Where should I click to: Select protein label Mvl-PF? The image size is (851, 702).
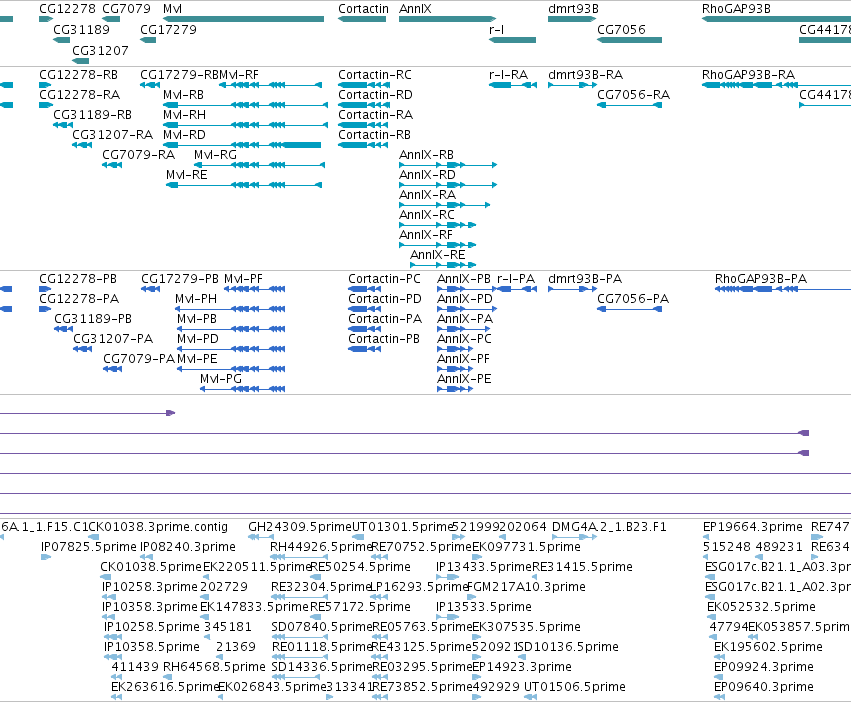243,279
